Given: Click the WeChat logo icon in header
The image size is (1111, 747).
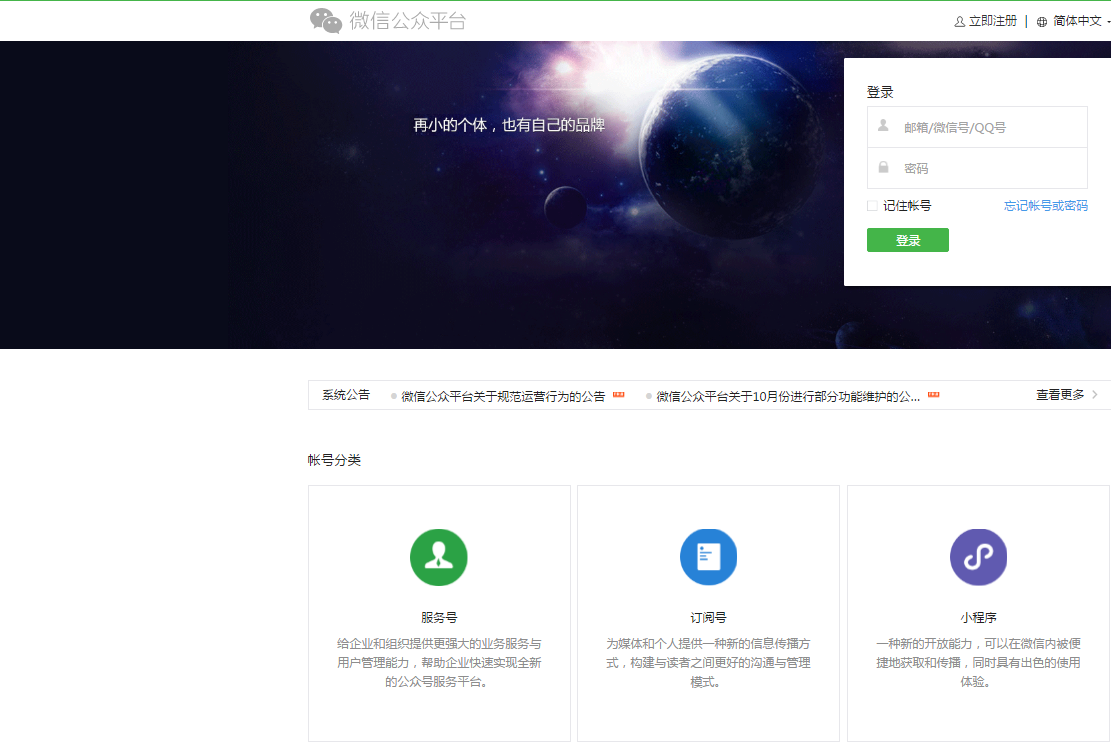Looking at the screenshot, I should coord(326,21).
